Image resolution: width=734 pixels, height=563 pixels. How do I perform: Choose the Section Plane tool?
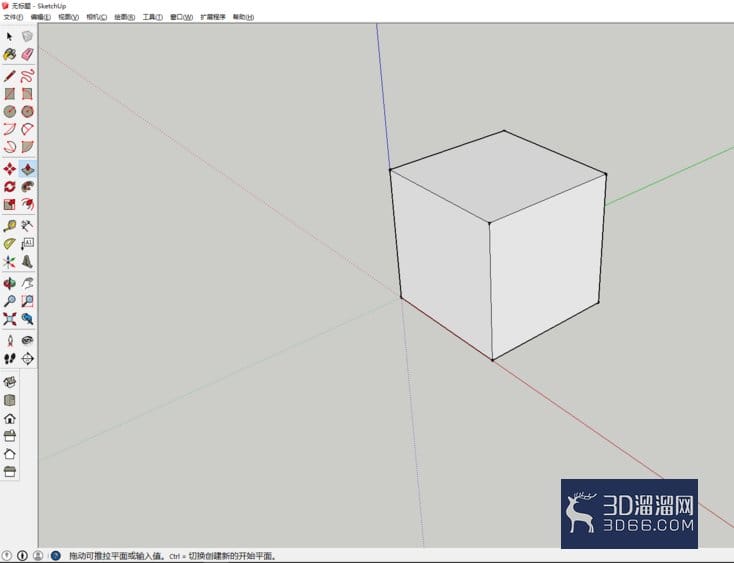point(27,358)
